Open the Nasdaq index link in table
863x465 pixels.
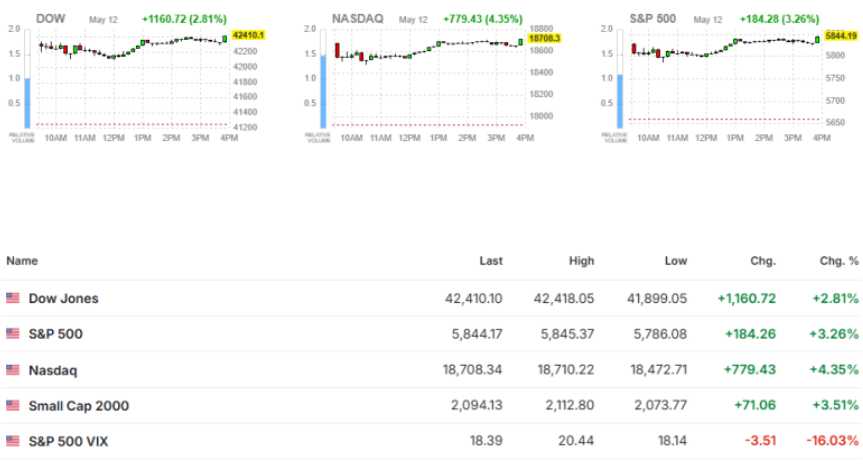pyautogui.click(x=53, y=370)
